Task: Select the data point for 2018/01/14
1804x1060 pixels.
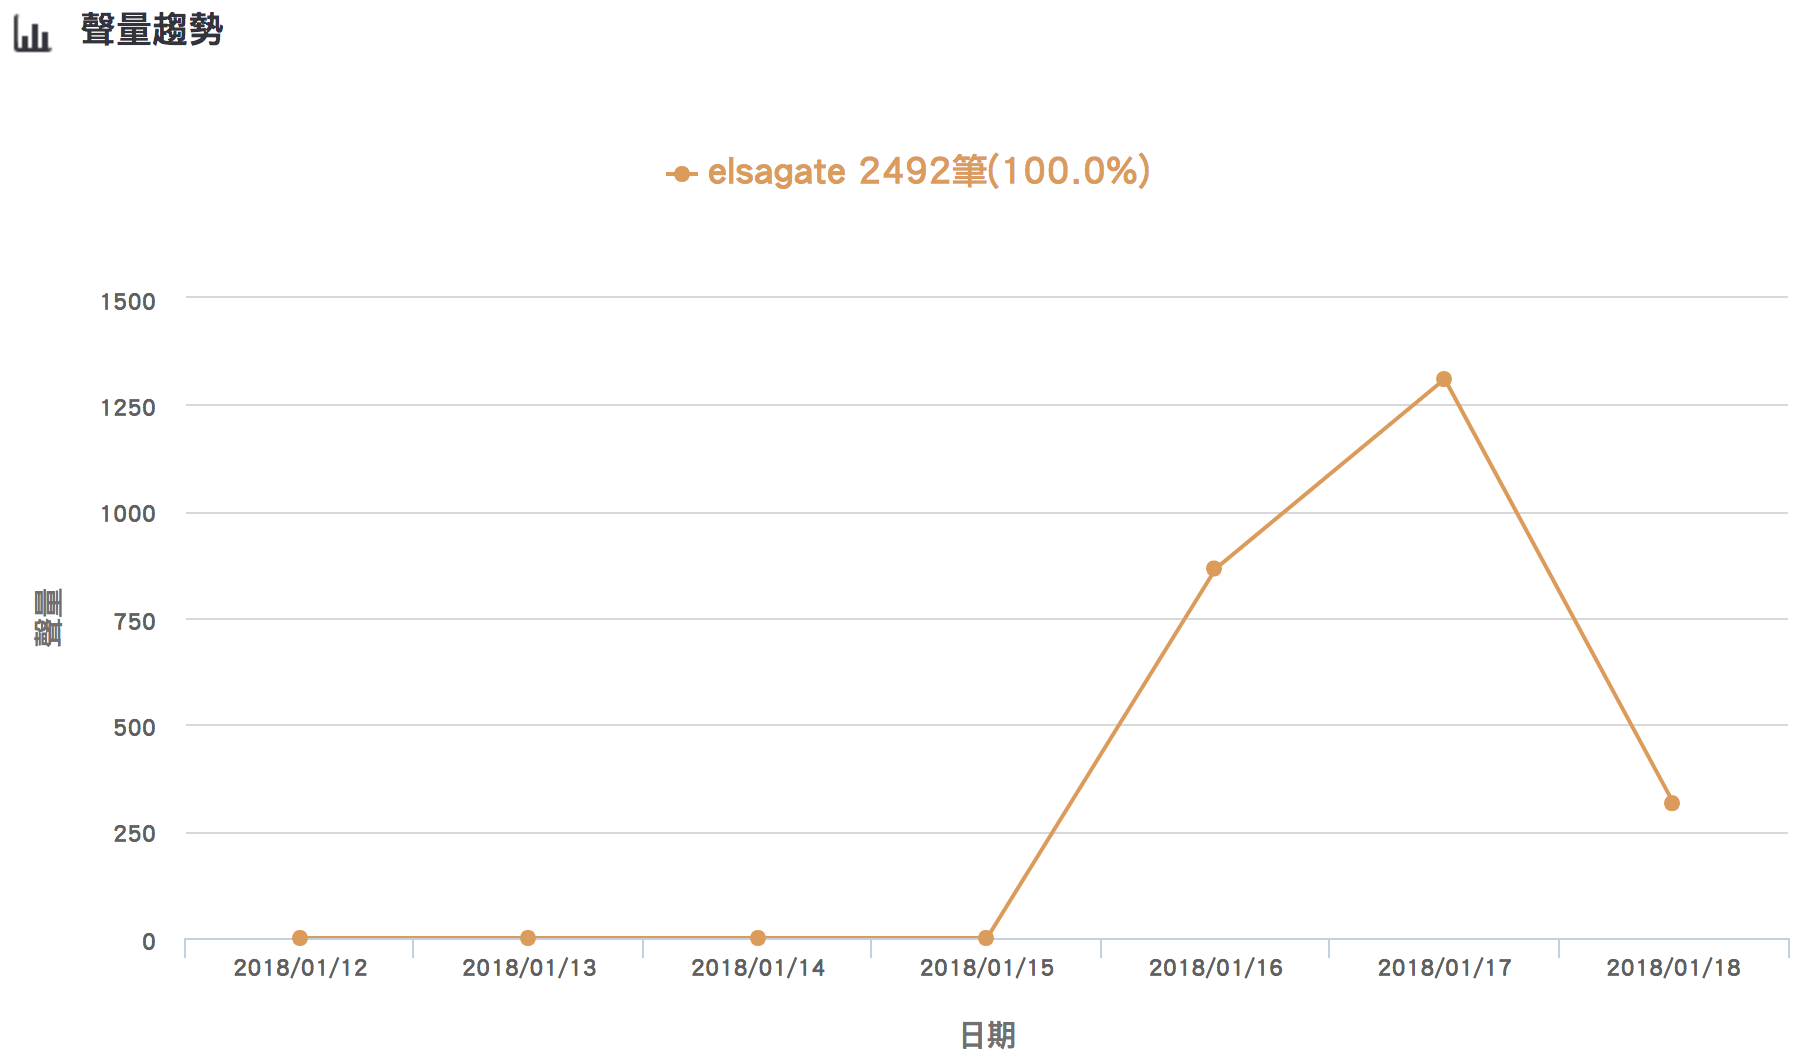Action: coord(758,938)
